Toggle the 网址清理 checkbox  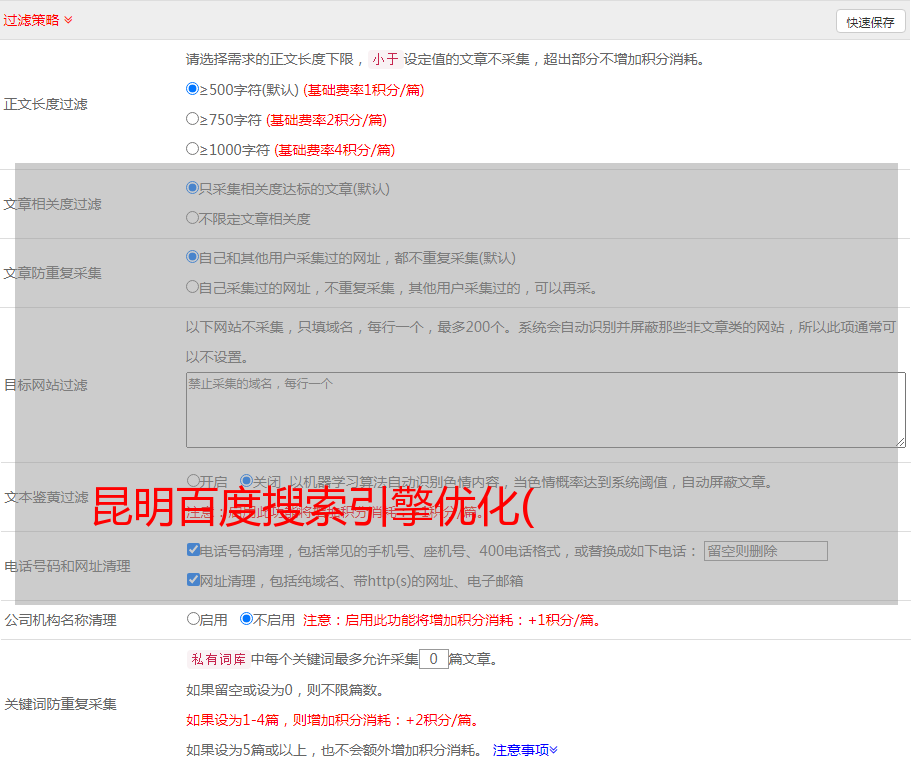pos(193,580)
